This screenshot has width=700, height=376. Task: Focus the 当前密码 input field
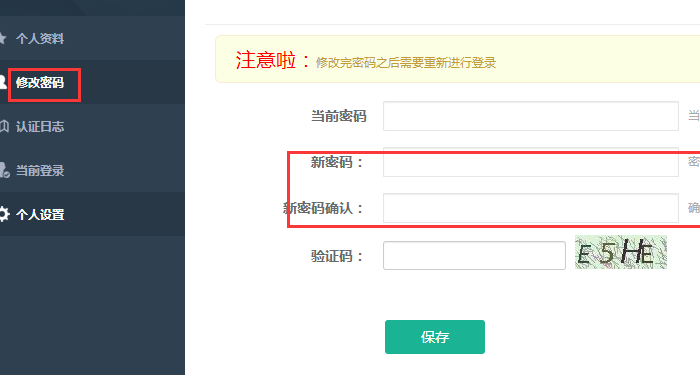(531, 116)
